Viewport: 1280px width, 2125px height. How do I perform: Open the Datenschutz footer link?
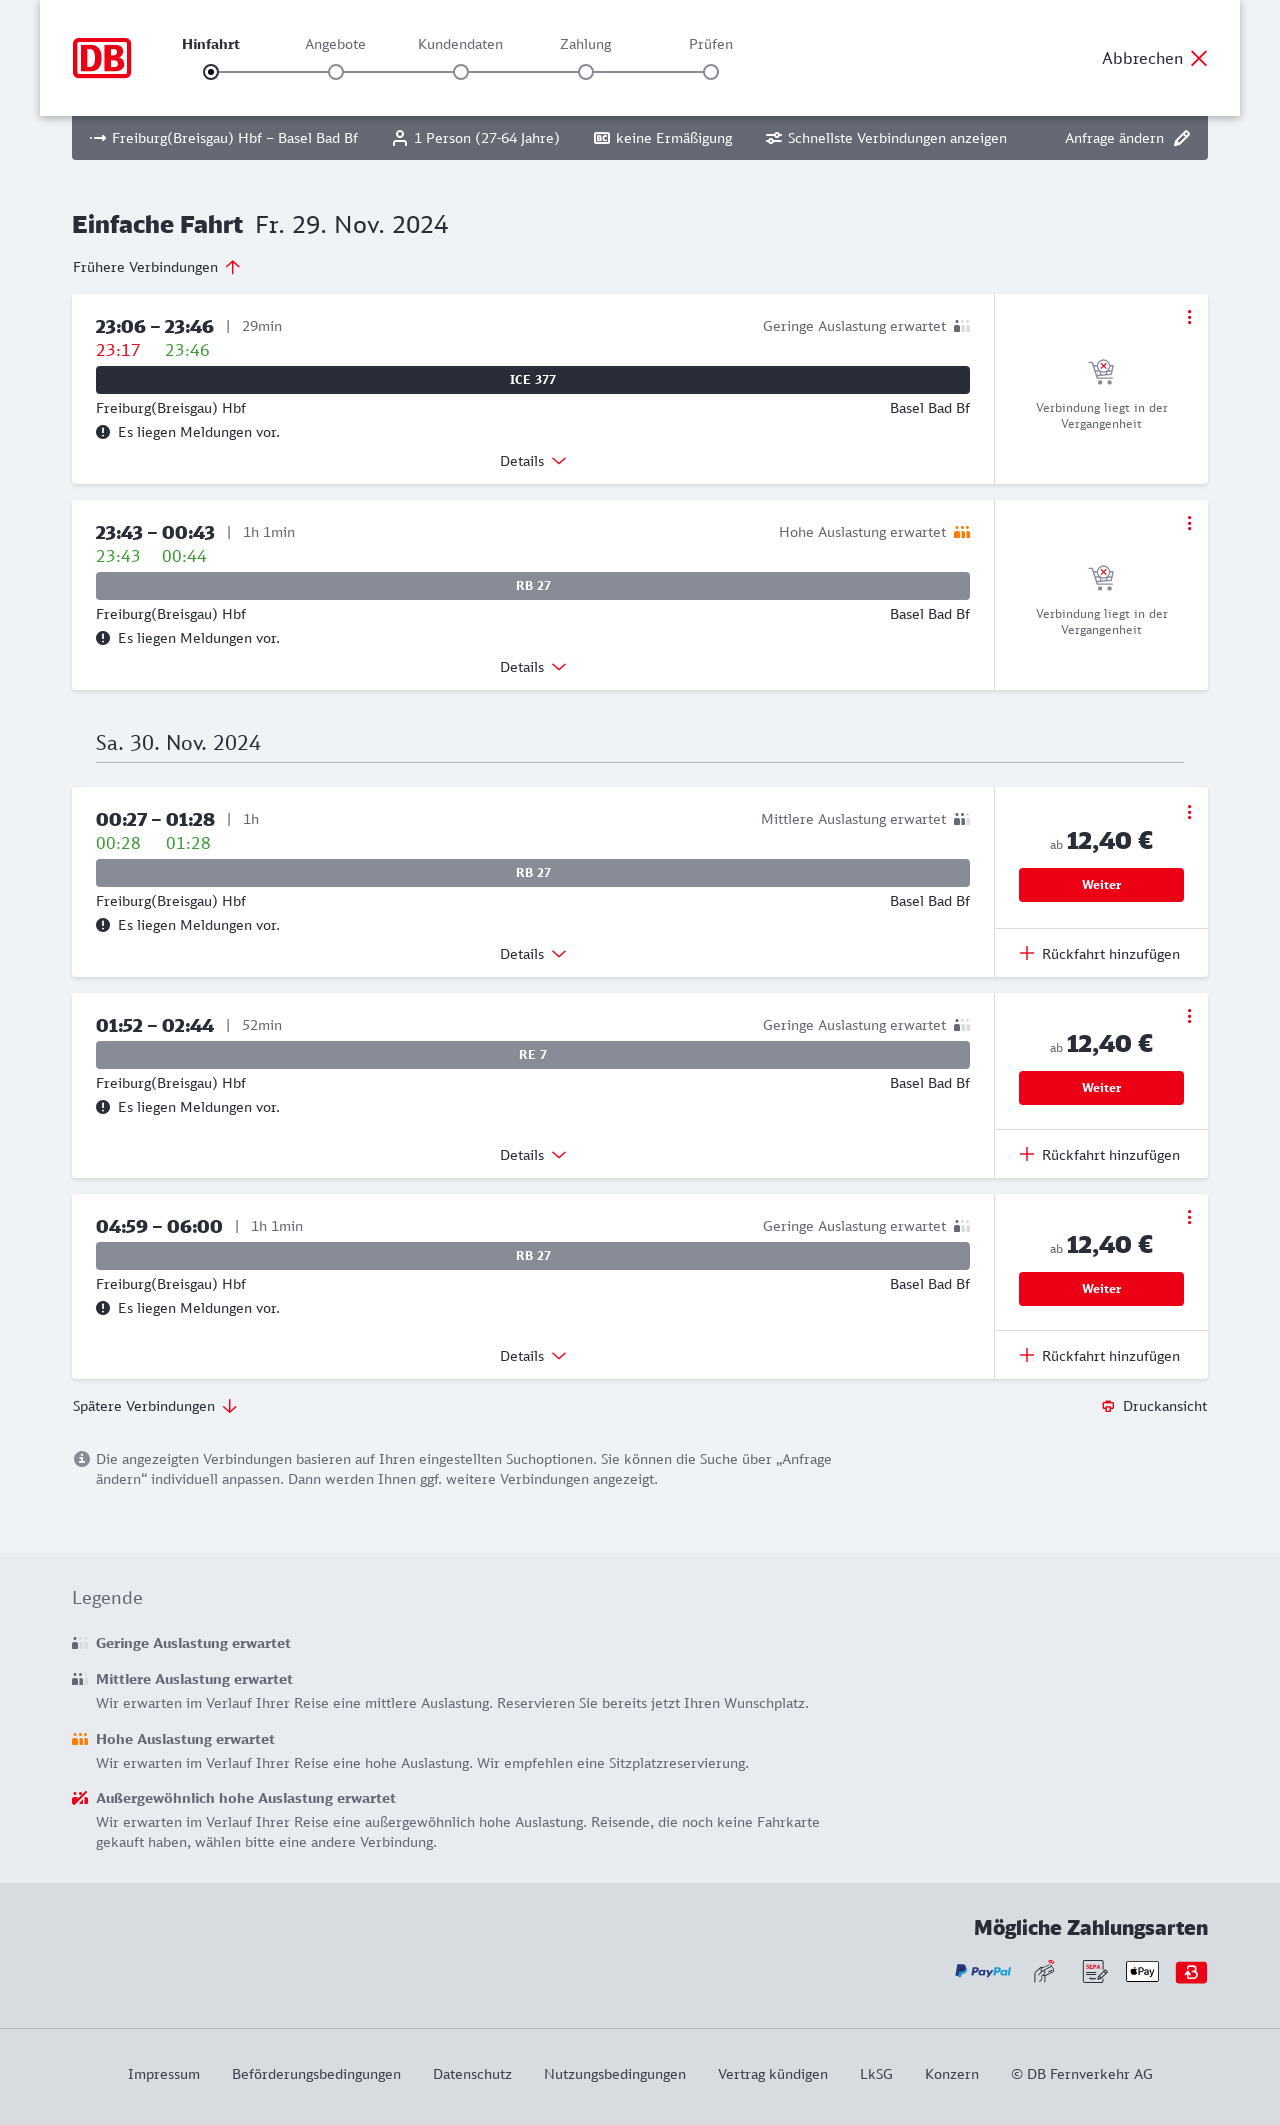[472, 2074]
